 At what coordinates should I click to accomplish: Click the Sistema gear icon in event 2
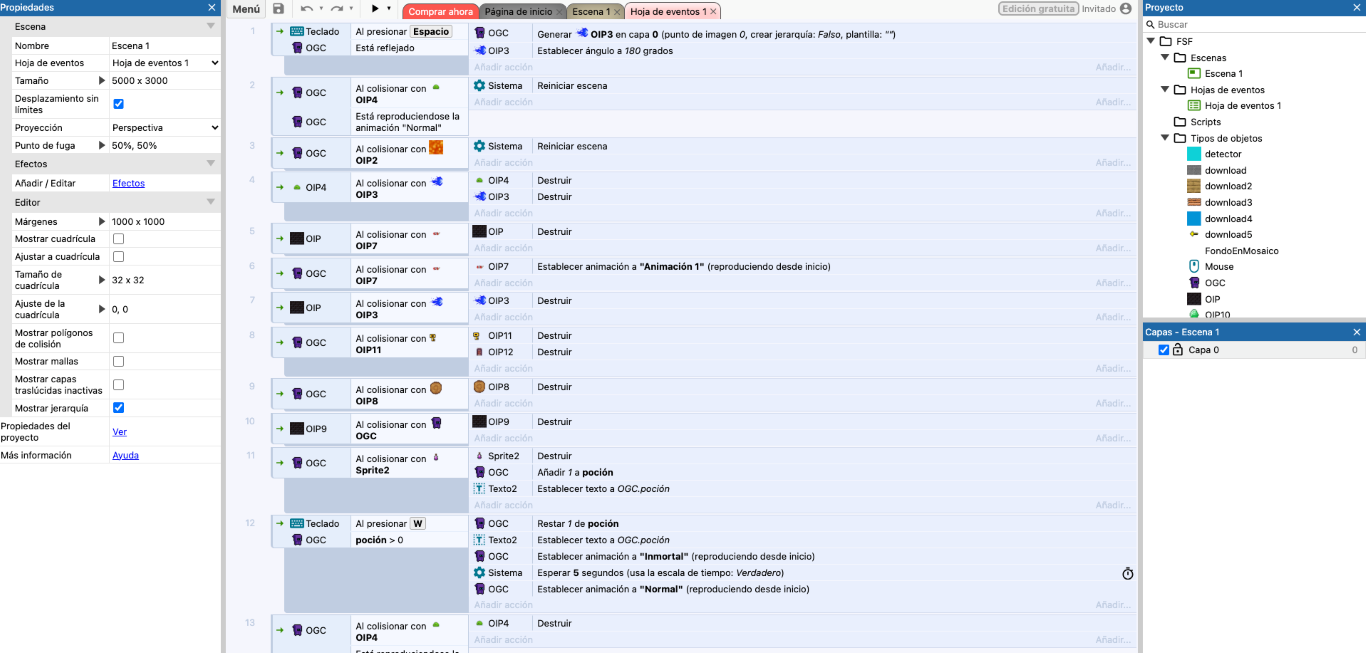(x=480, y=86)
